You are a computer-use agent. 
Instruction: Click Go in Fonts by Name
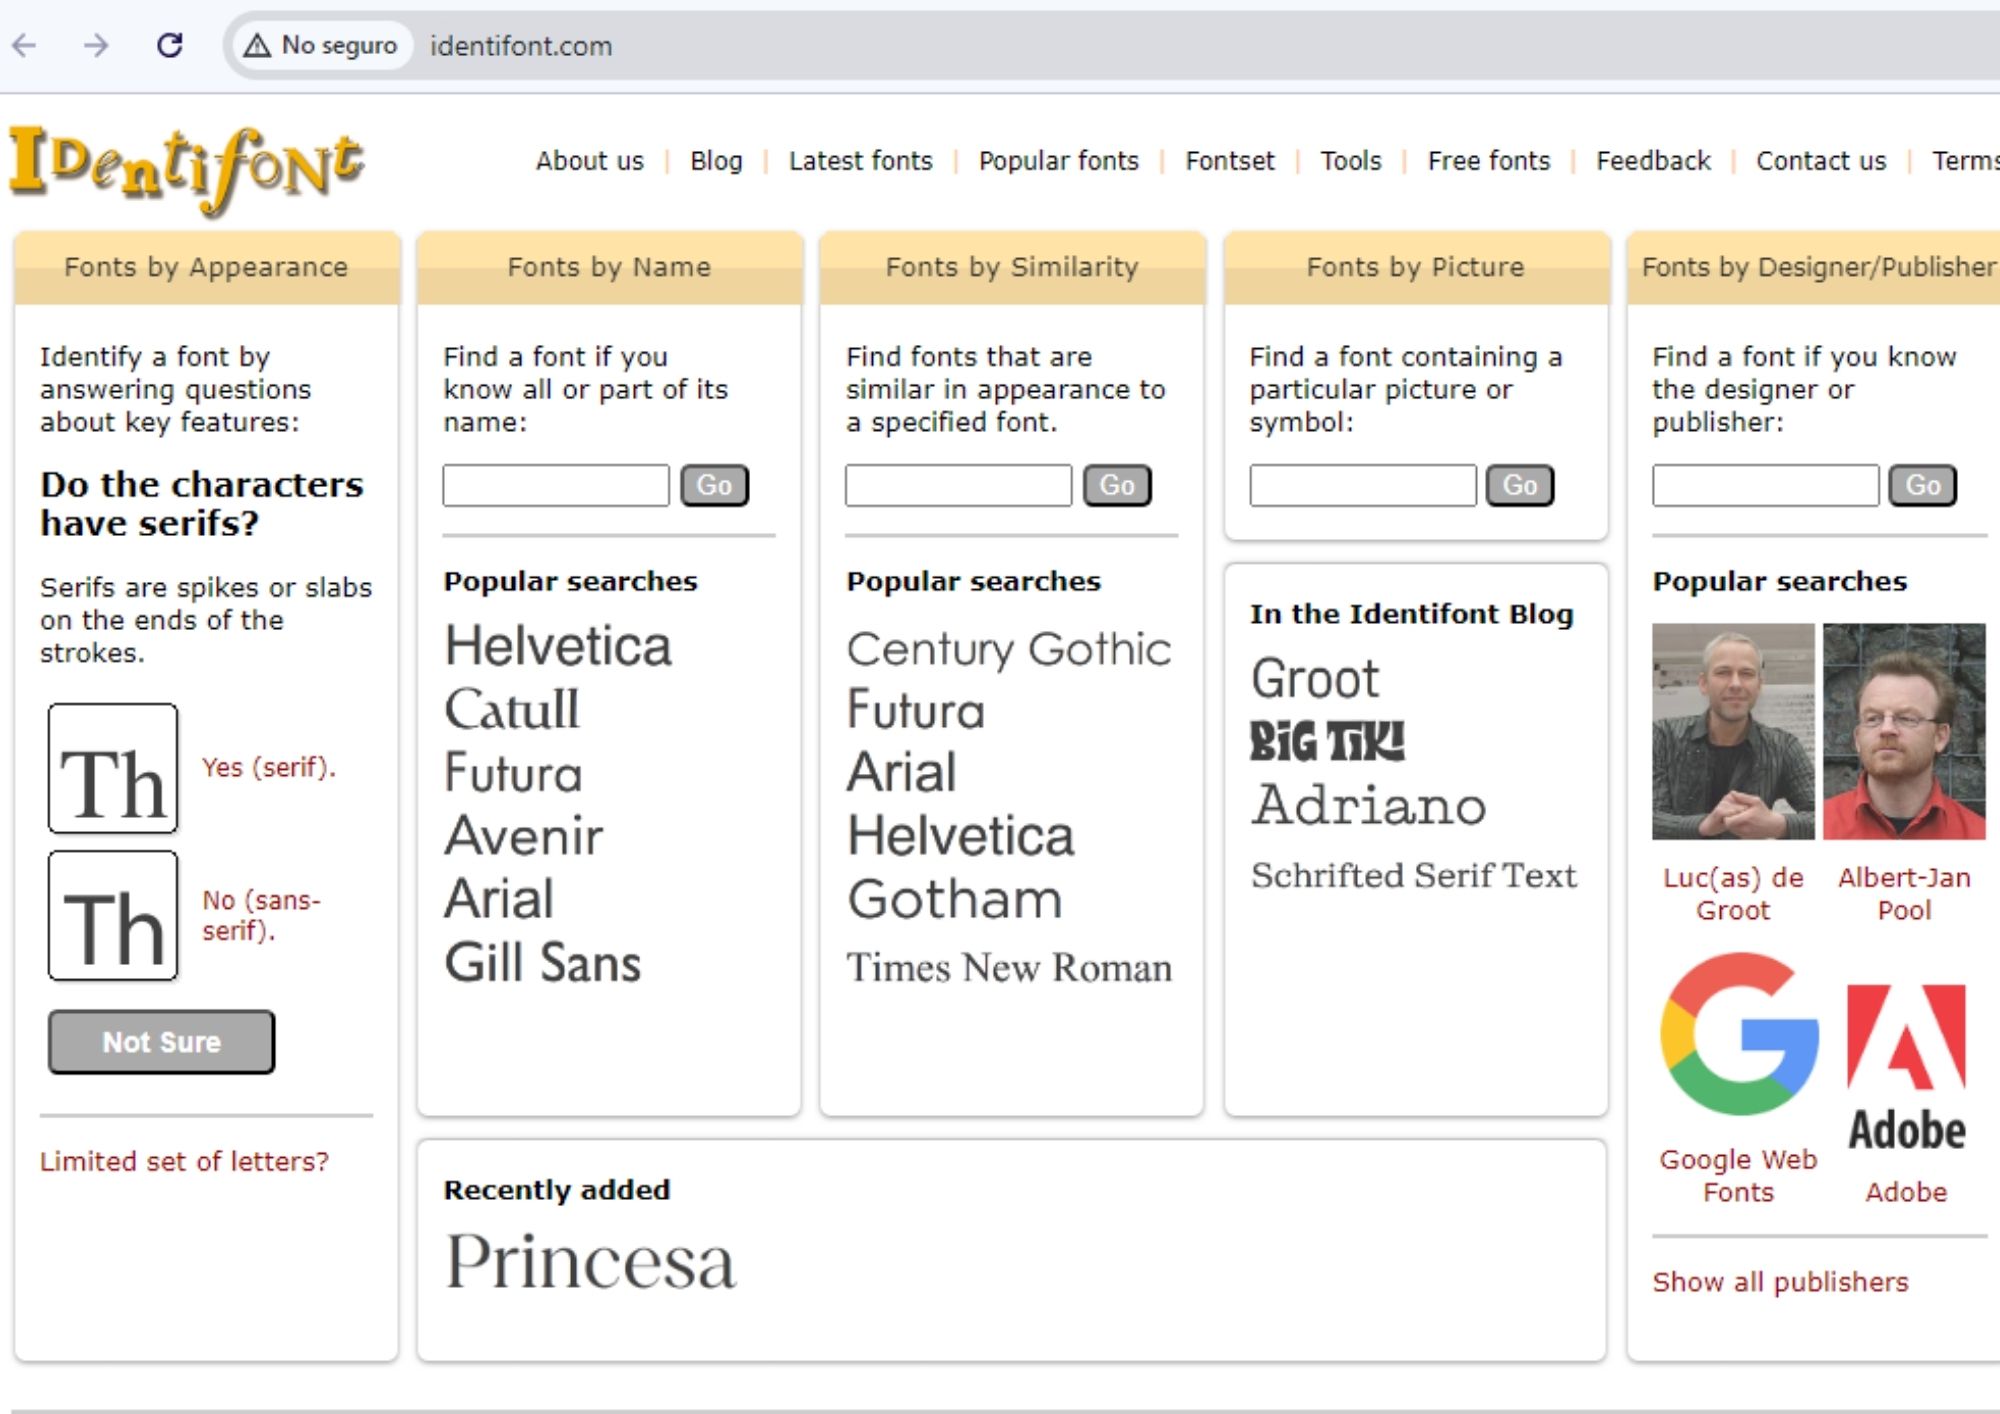[x=714, y=485]
